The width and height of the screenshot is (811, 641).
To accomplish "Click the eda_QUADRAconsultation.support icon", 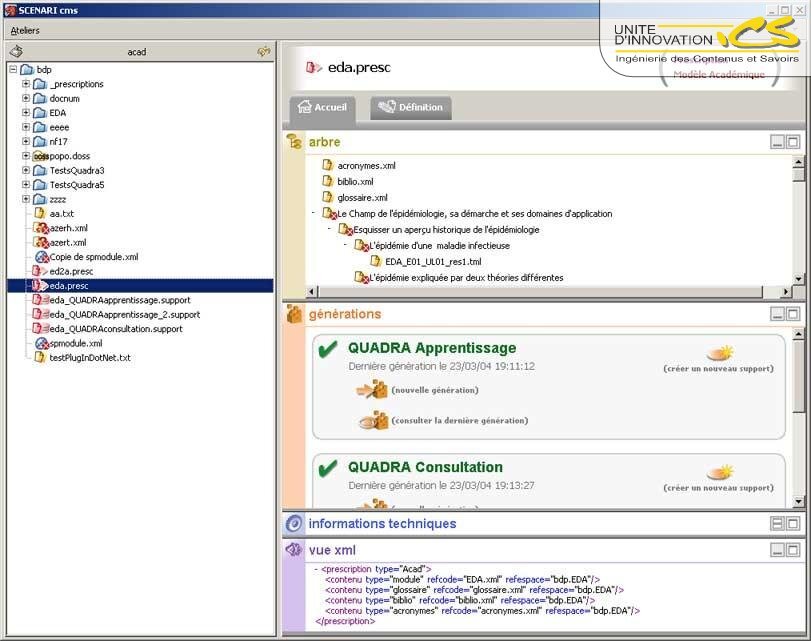I will tap(41, 329).
